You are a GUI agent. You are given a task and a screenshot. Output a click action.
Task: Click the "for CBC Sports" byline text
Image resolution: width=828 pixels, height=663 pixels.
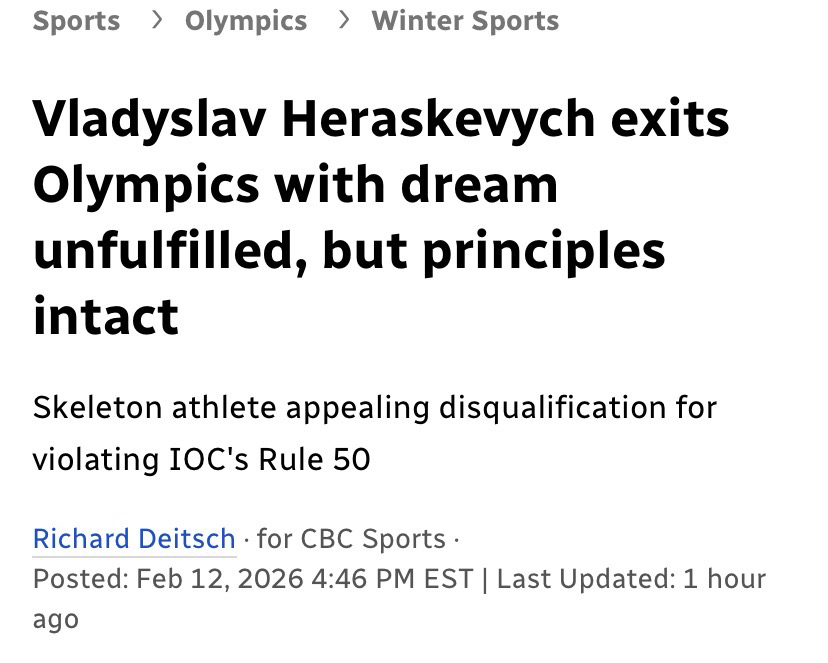tap(351, 538)
